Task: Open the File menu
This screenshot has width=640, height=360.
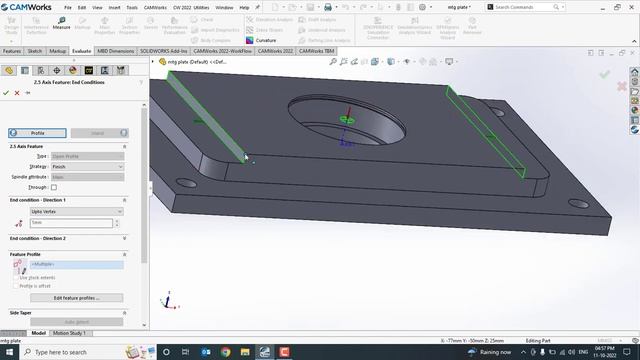Action: [x=68, y=7]
